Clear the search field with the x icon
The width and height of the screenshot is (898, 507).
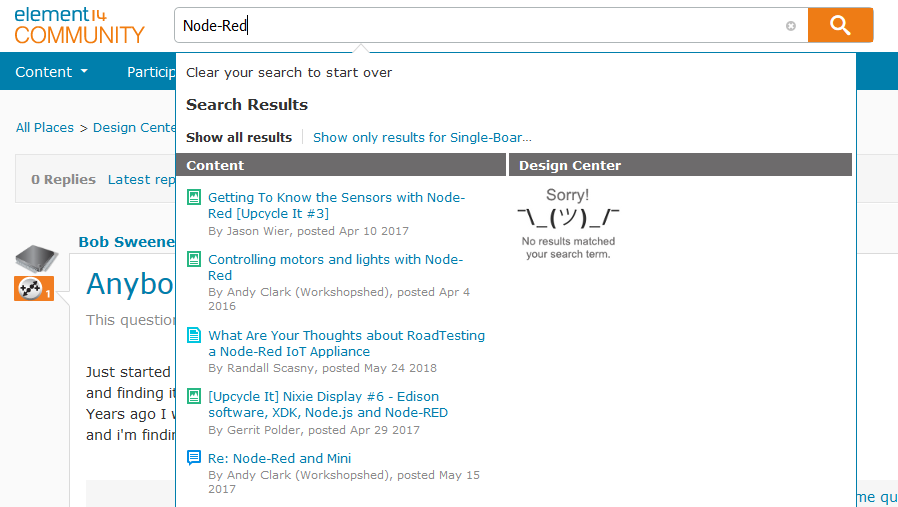[x=791, y=26]
